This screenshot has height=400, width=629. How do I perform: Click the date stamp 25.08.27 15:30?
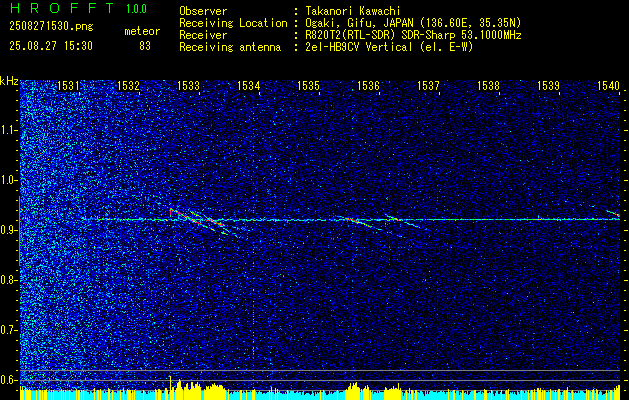point(51,46)
